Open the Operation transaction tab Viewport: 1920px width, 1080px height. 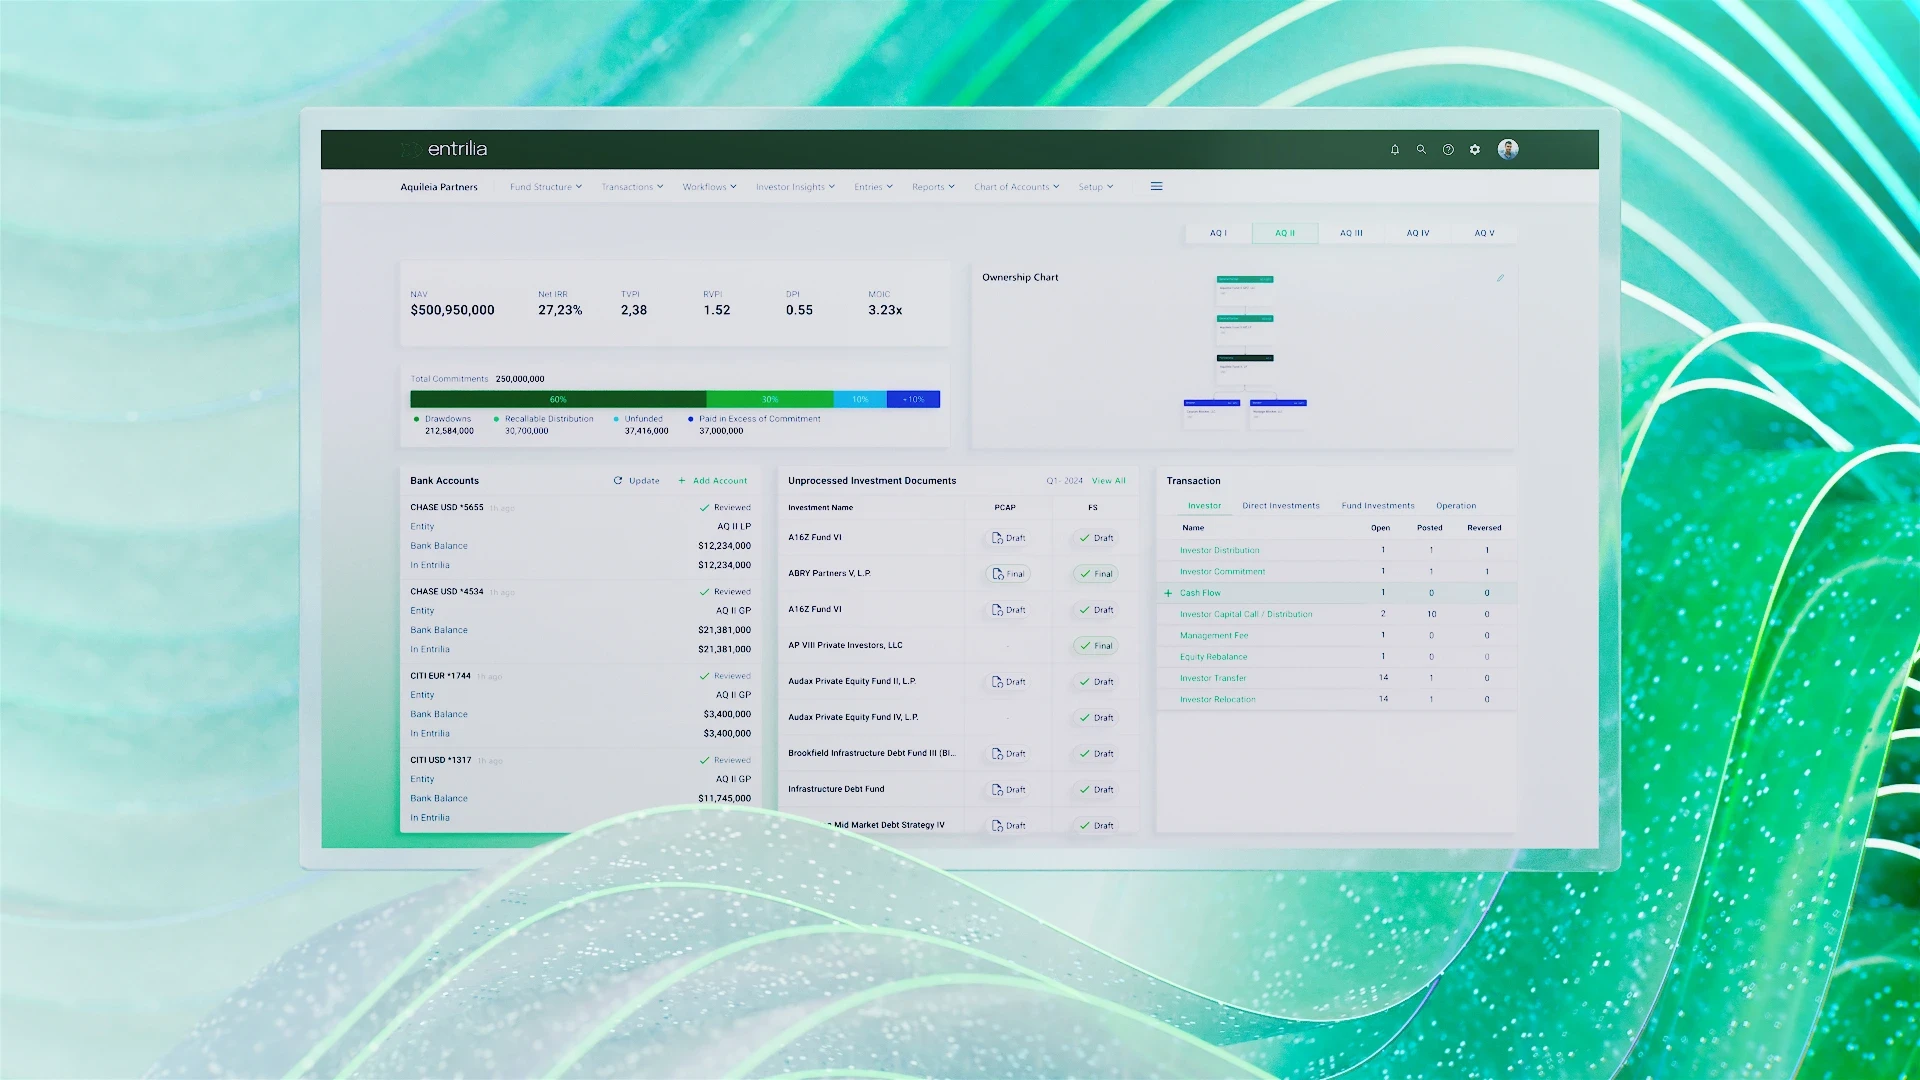pyautogui.click(x=1456, y=506)
